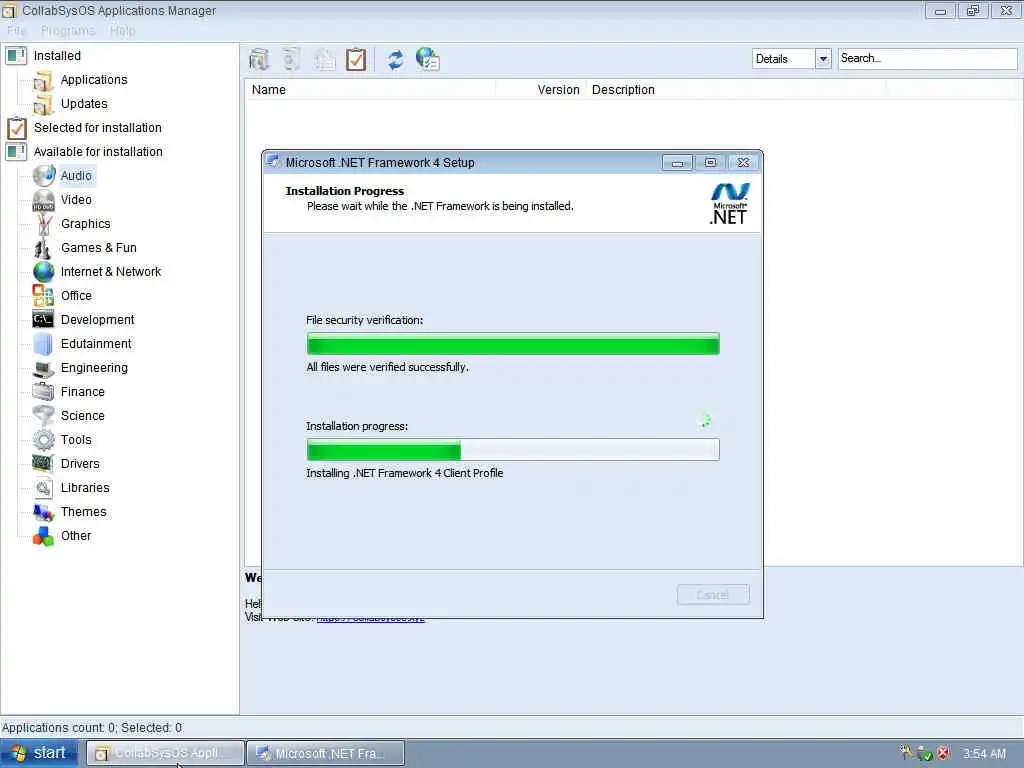Click the Search input field
Screen dimensions: 1024x768
coord(927,58)
